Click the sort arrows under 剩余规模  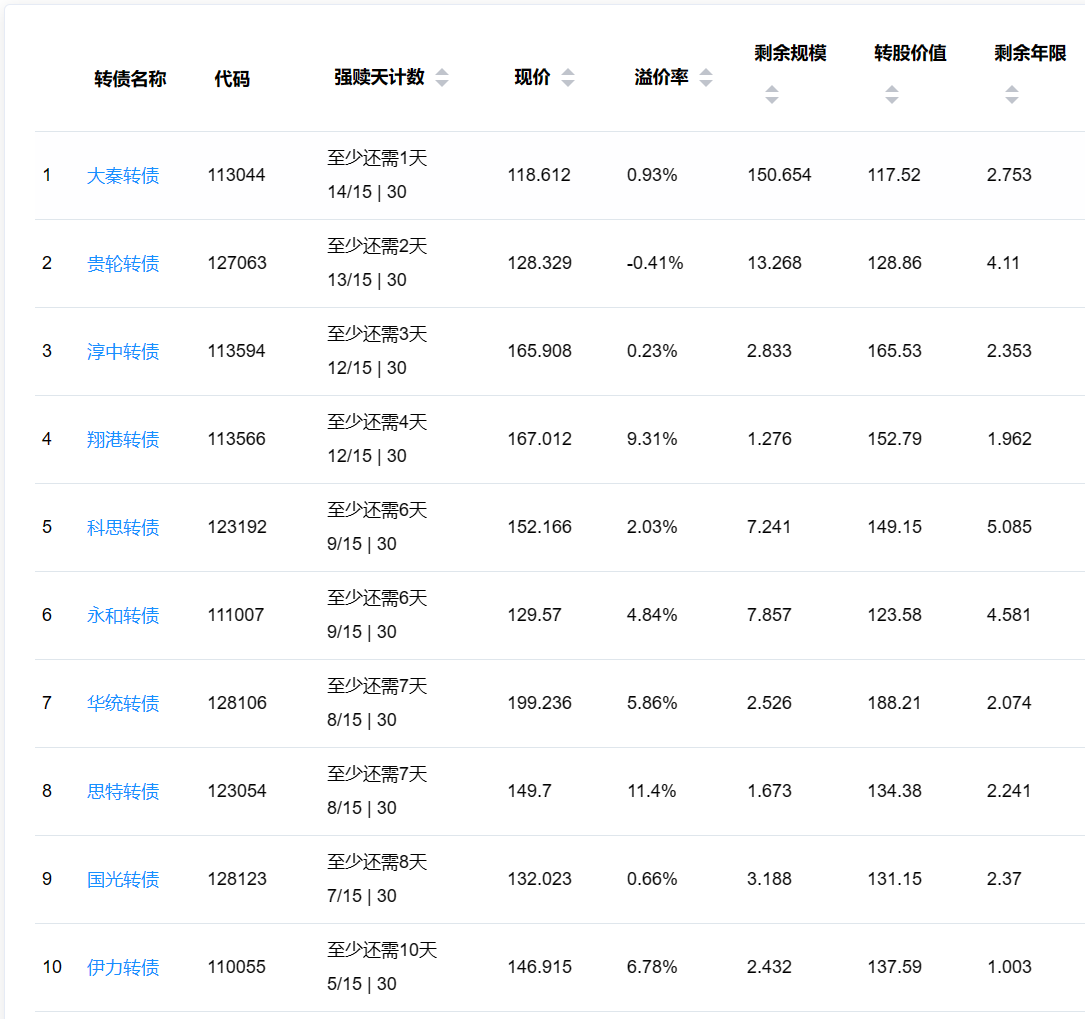[771, 95]
